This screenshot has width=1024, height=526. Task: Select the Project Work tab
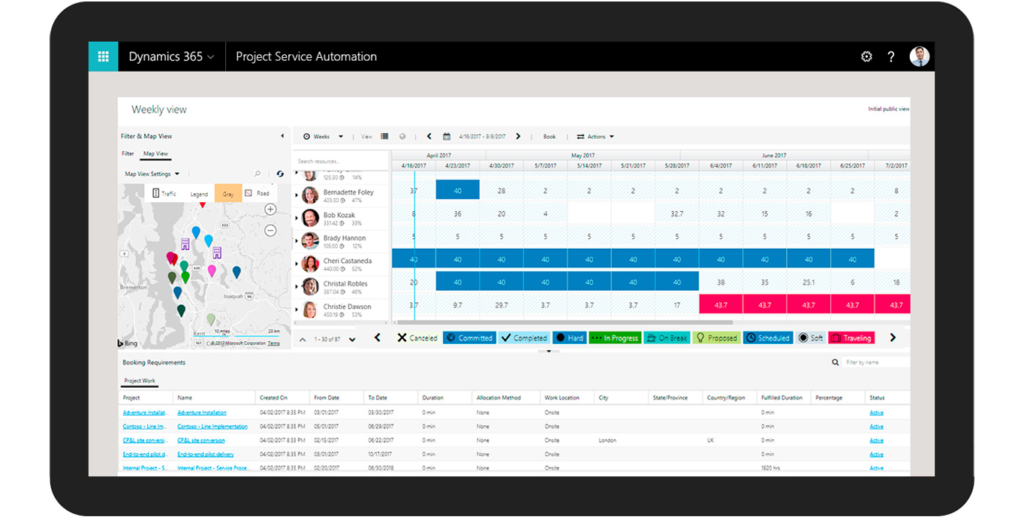pyautogui.click(x=140, y=380)
